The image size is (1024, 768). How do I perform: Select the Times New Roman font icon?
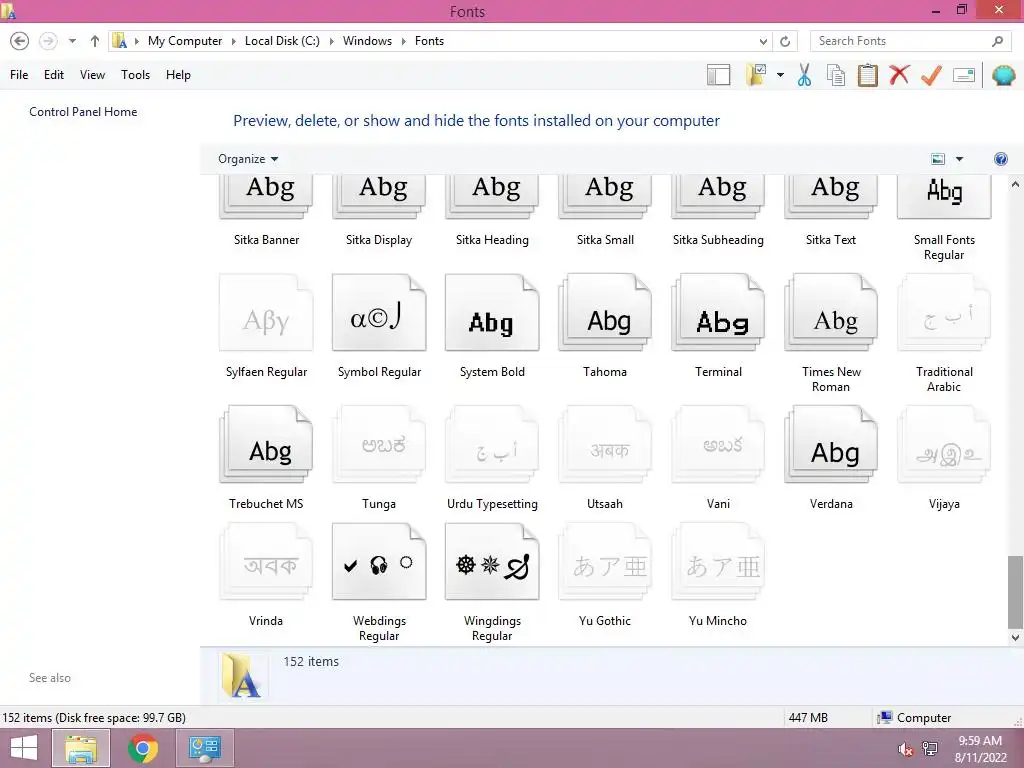(831, 313)
